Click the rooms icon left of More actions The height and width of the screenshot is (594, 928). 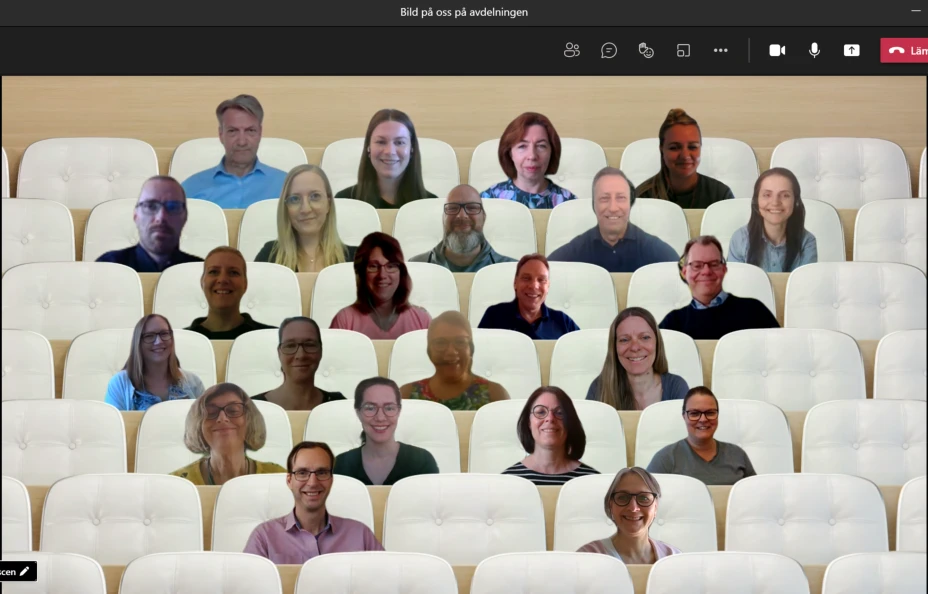coord(683,50)
